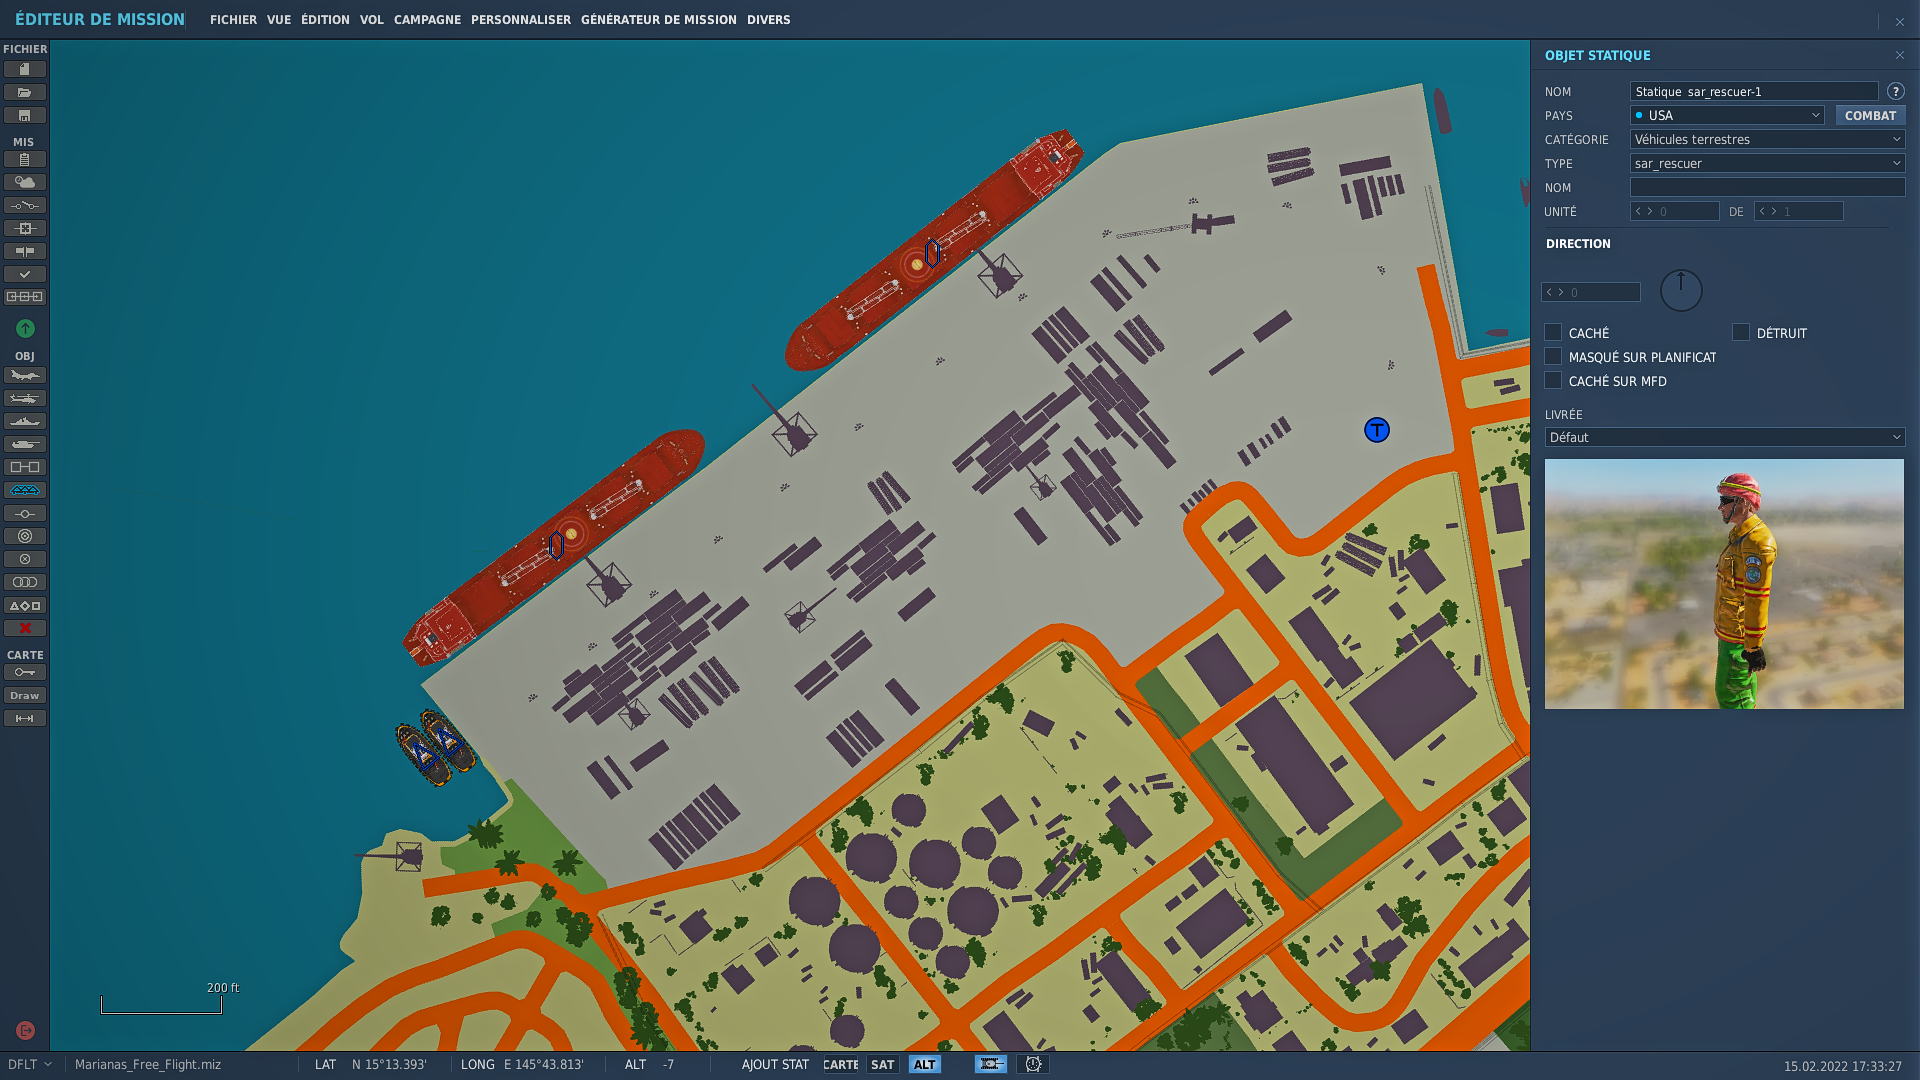This screenshot has width=1920, height=1080.
Task: Click the direction compass dial
Action: click(1681, 290)
